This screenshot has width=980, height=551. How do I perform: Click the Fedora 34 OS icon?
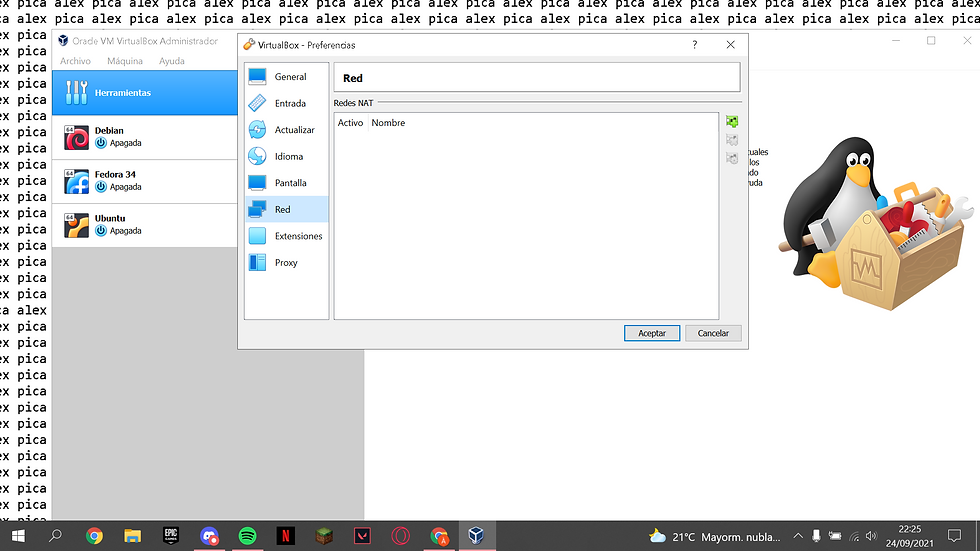point(76,181)
